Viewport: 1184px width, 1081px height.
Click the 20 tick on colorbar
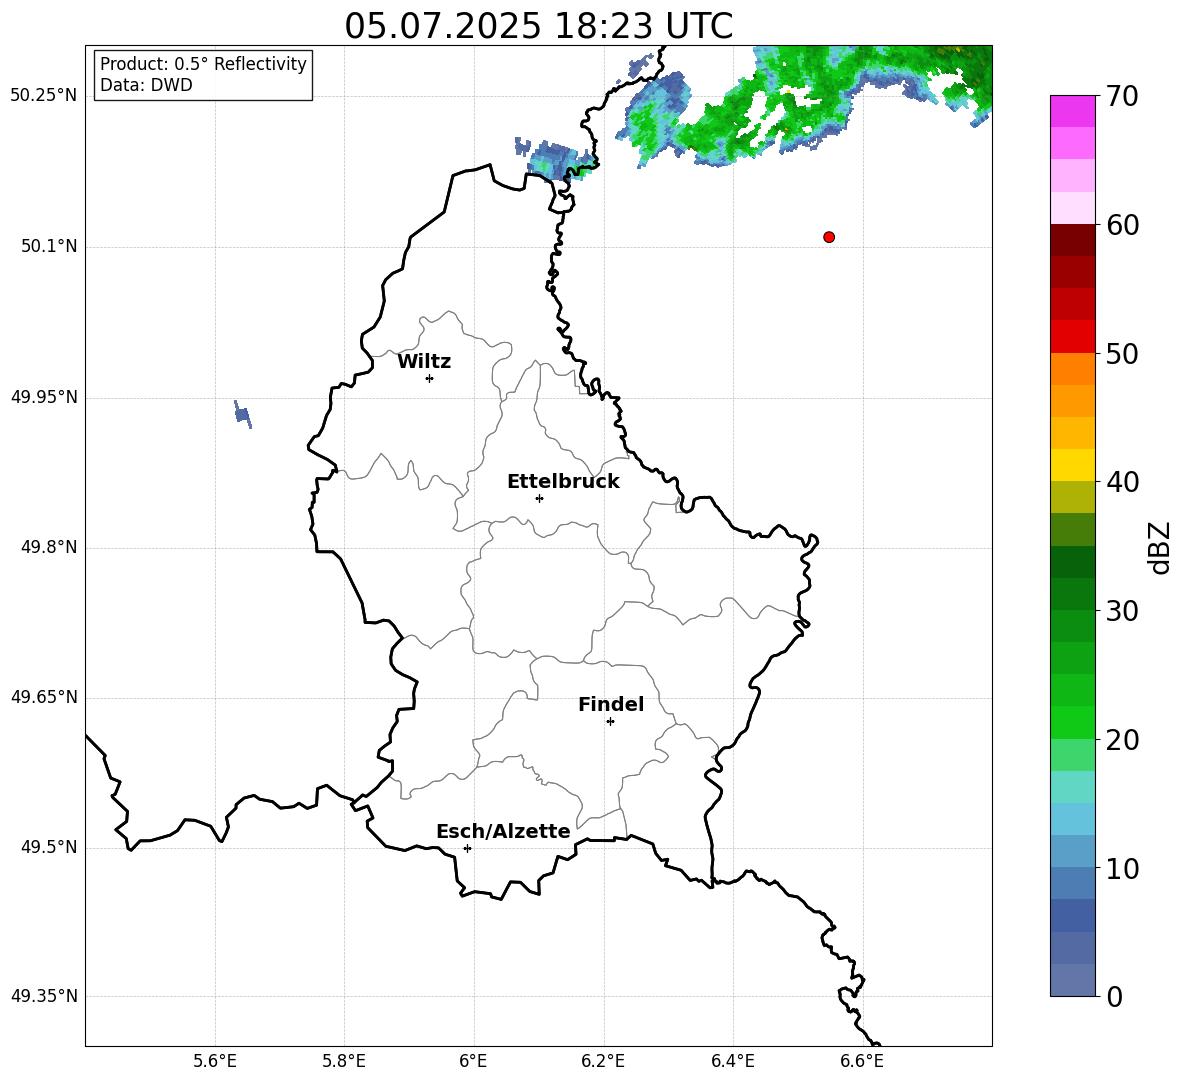1122,740
